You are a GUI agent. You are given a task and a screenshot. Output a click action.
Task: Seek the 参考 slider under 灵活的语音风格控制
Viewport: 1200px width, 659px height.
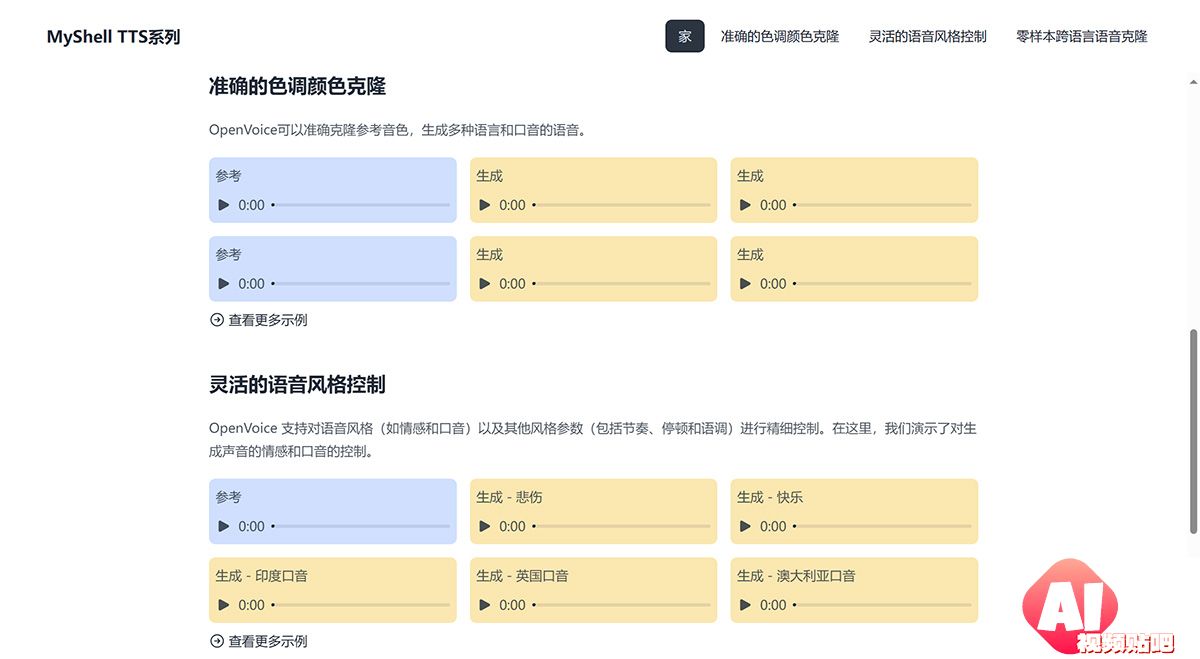360,526
